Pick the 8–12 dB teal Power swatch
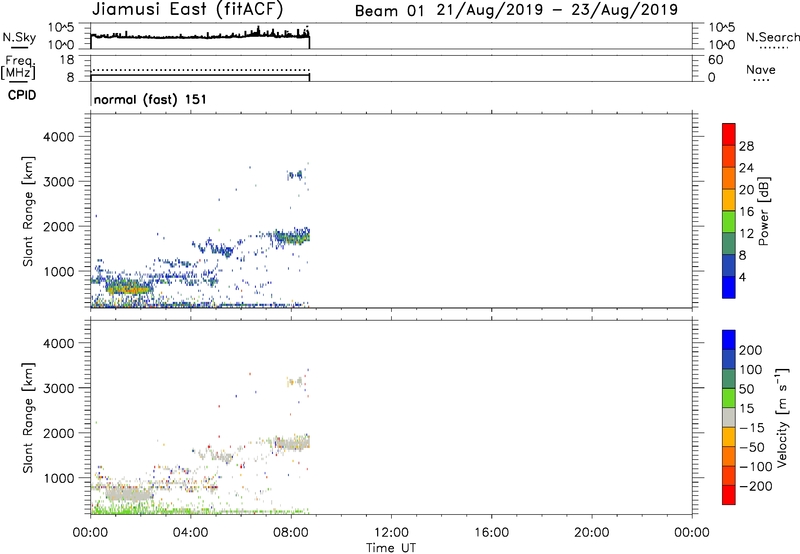Viewport: 800px width, 554px height. pyautogui.click(x=729, y=243)
